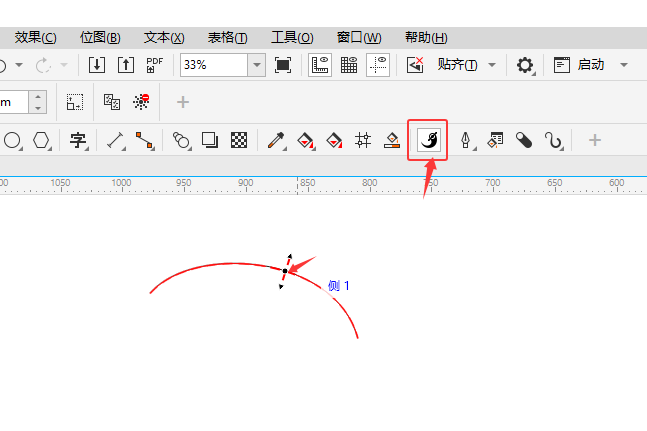Open the options gear icon
The width and height of the screenshot is (647, 431).
tap(525, 65)
